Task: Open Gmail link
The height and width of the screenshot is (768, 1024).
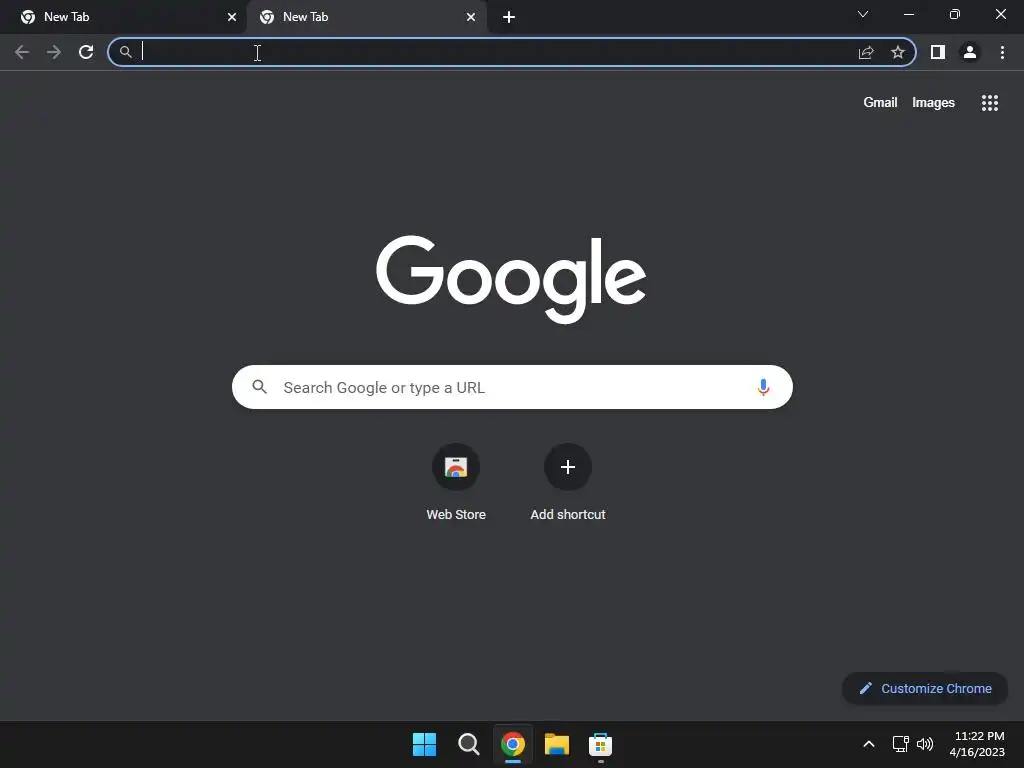Action: (880, 103)
